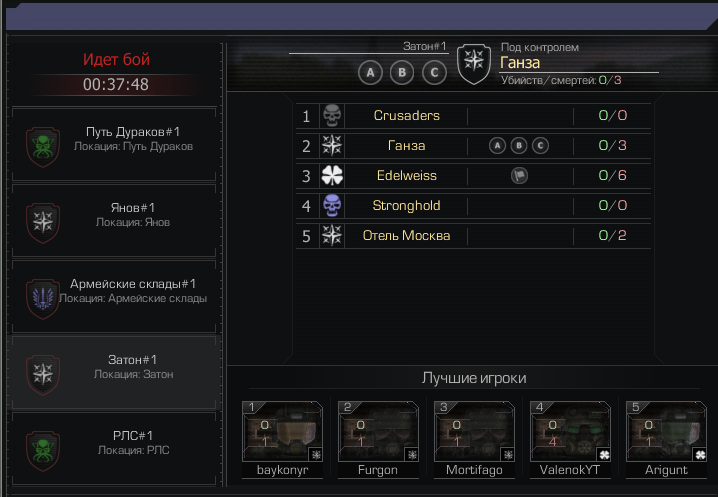Click the Mortifago player card
Viewport: 718px width, 497px height.
pyautogui.click(x=474, y=440)
